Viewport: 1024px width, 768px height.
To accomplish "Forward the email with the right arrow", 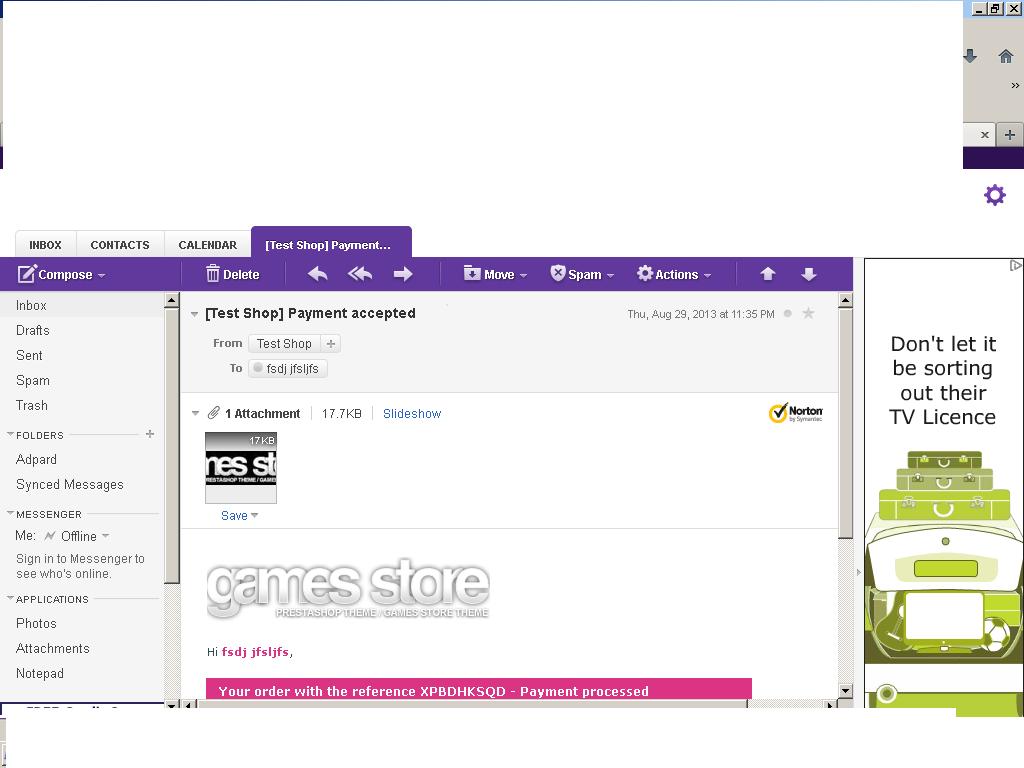I will [403, 274].
